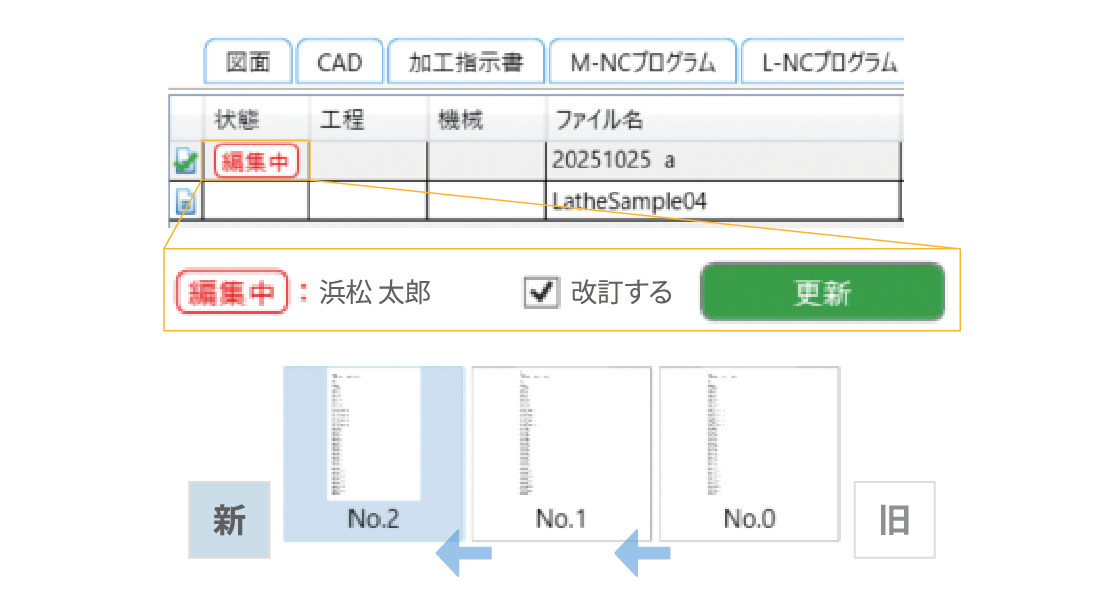Image resolution: width=1101 pixels, height=601 pixels.
Task: Click the green checked file icon in first row
Action: coord(186,161)
